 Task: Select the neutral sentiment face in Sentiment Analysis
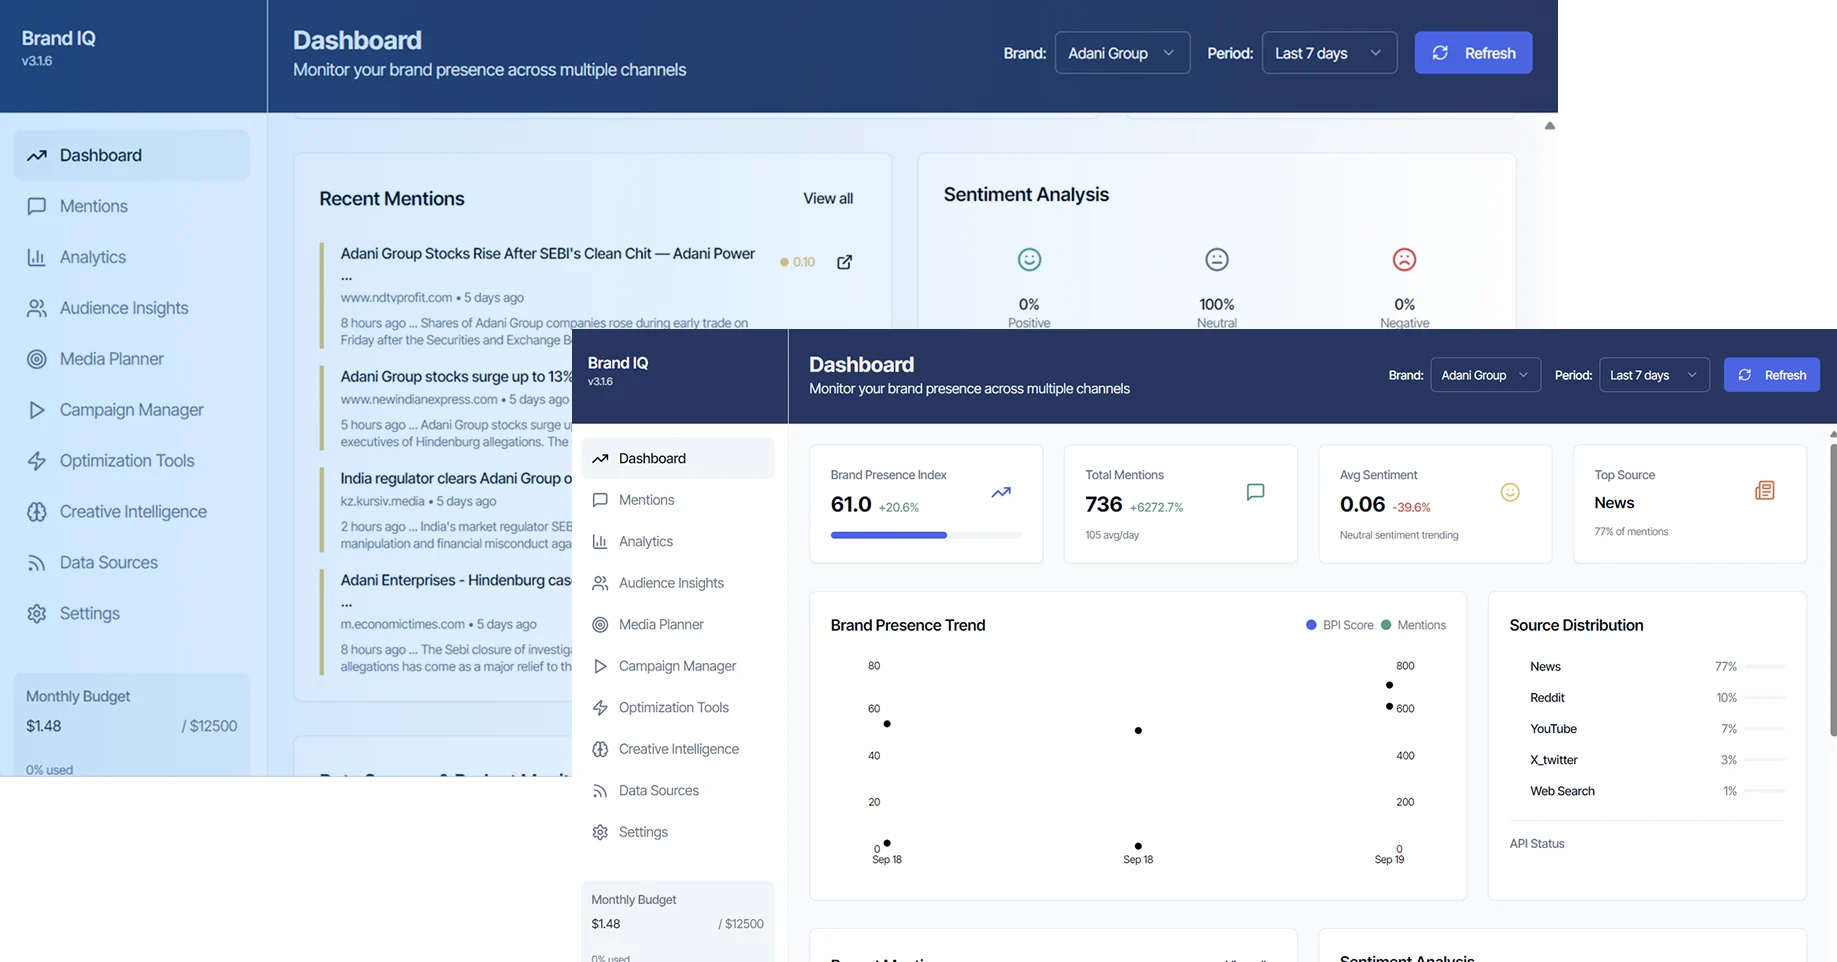click(1216, 258)
